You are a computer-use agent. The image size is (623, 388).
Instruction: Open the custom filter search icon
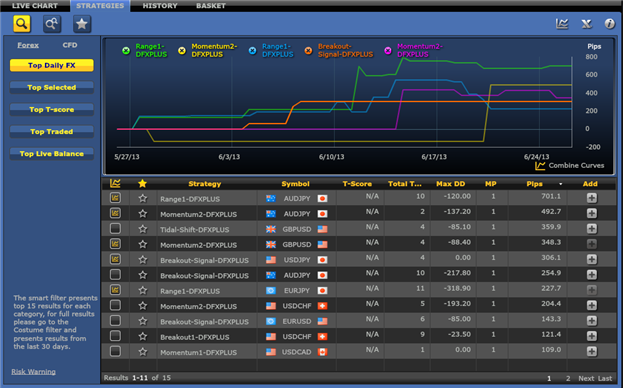pyautogui.click(x=52, y=24)
